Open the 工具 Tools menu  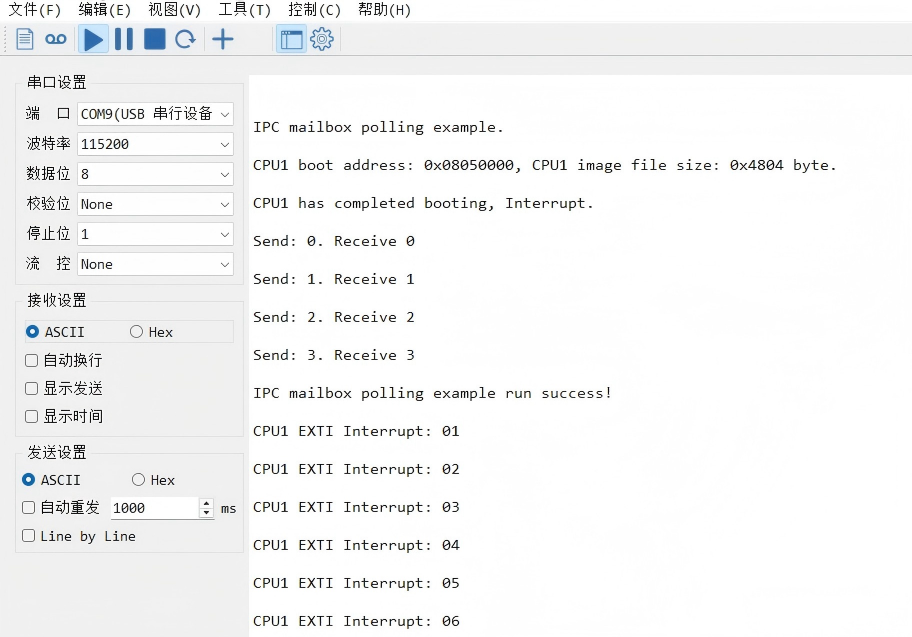click(x=241, y=11)
